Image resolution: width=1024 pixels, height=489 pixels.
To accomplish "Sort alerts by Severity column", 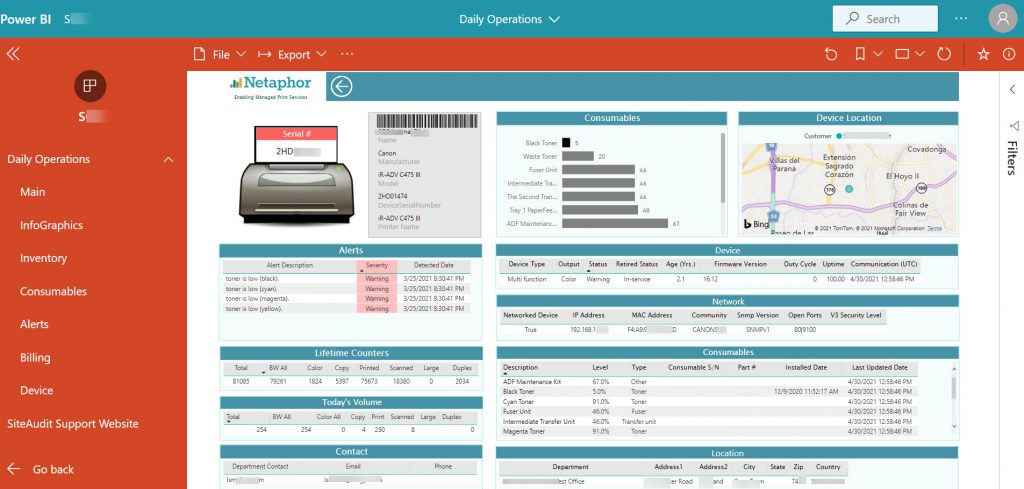I will point(377,266).
